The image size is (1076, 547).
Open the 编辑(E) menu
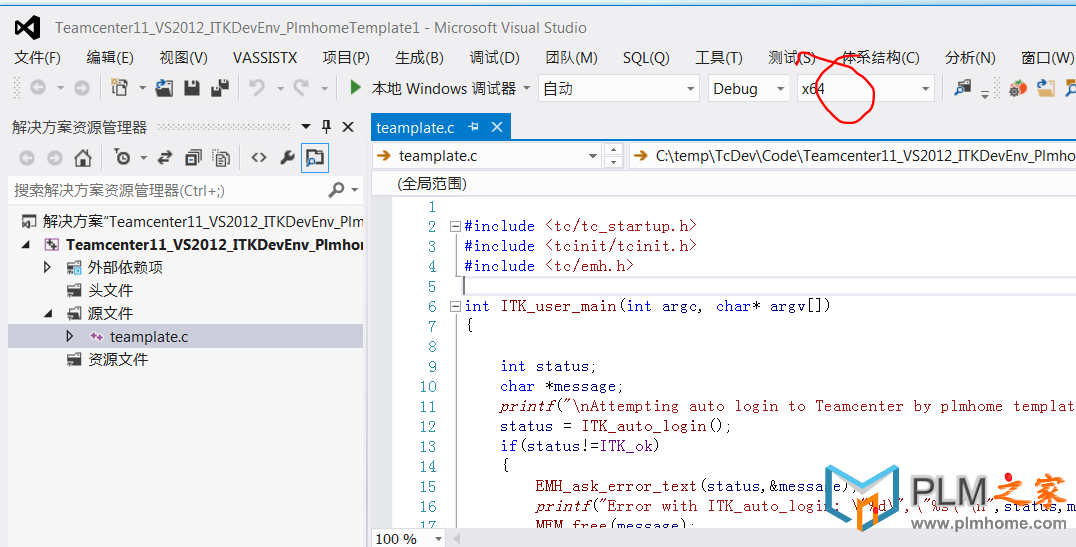click(110, 58)
